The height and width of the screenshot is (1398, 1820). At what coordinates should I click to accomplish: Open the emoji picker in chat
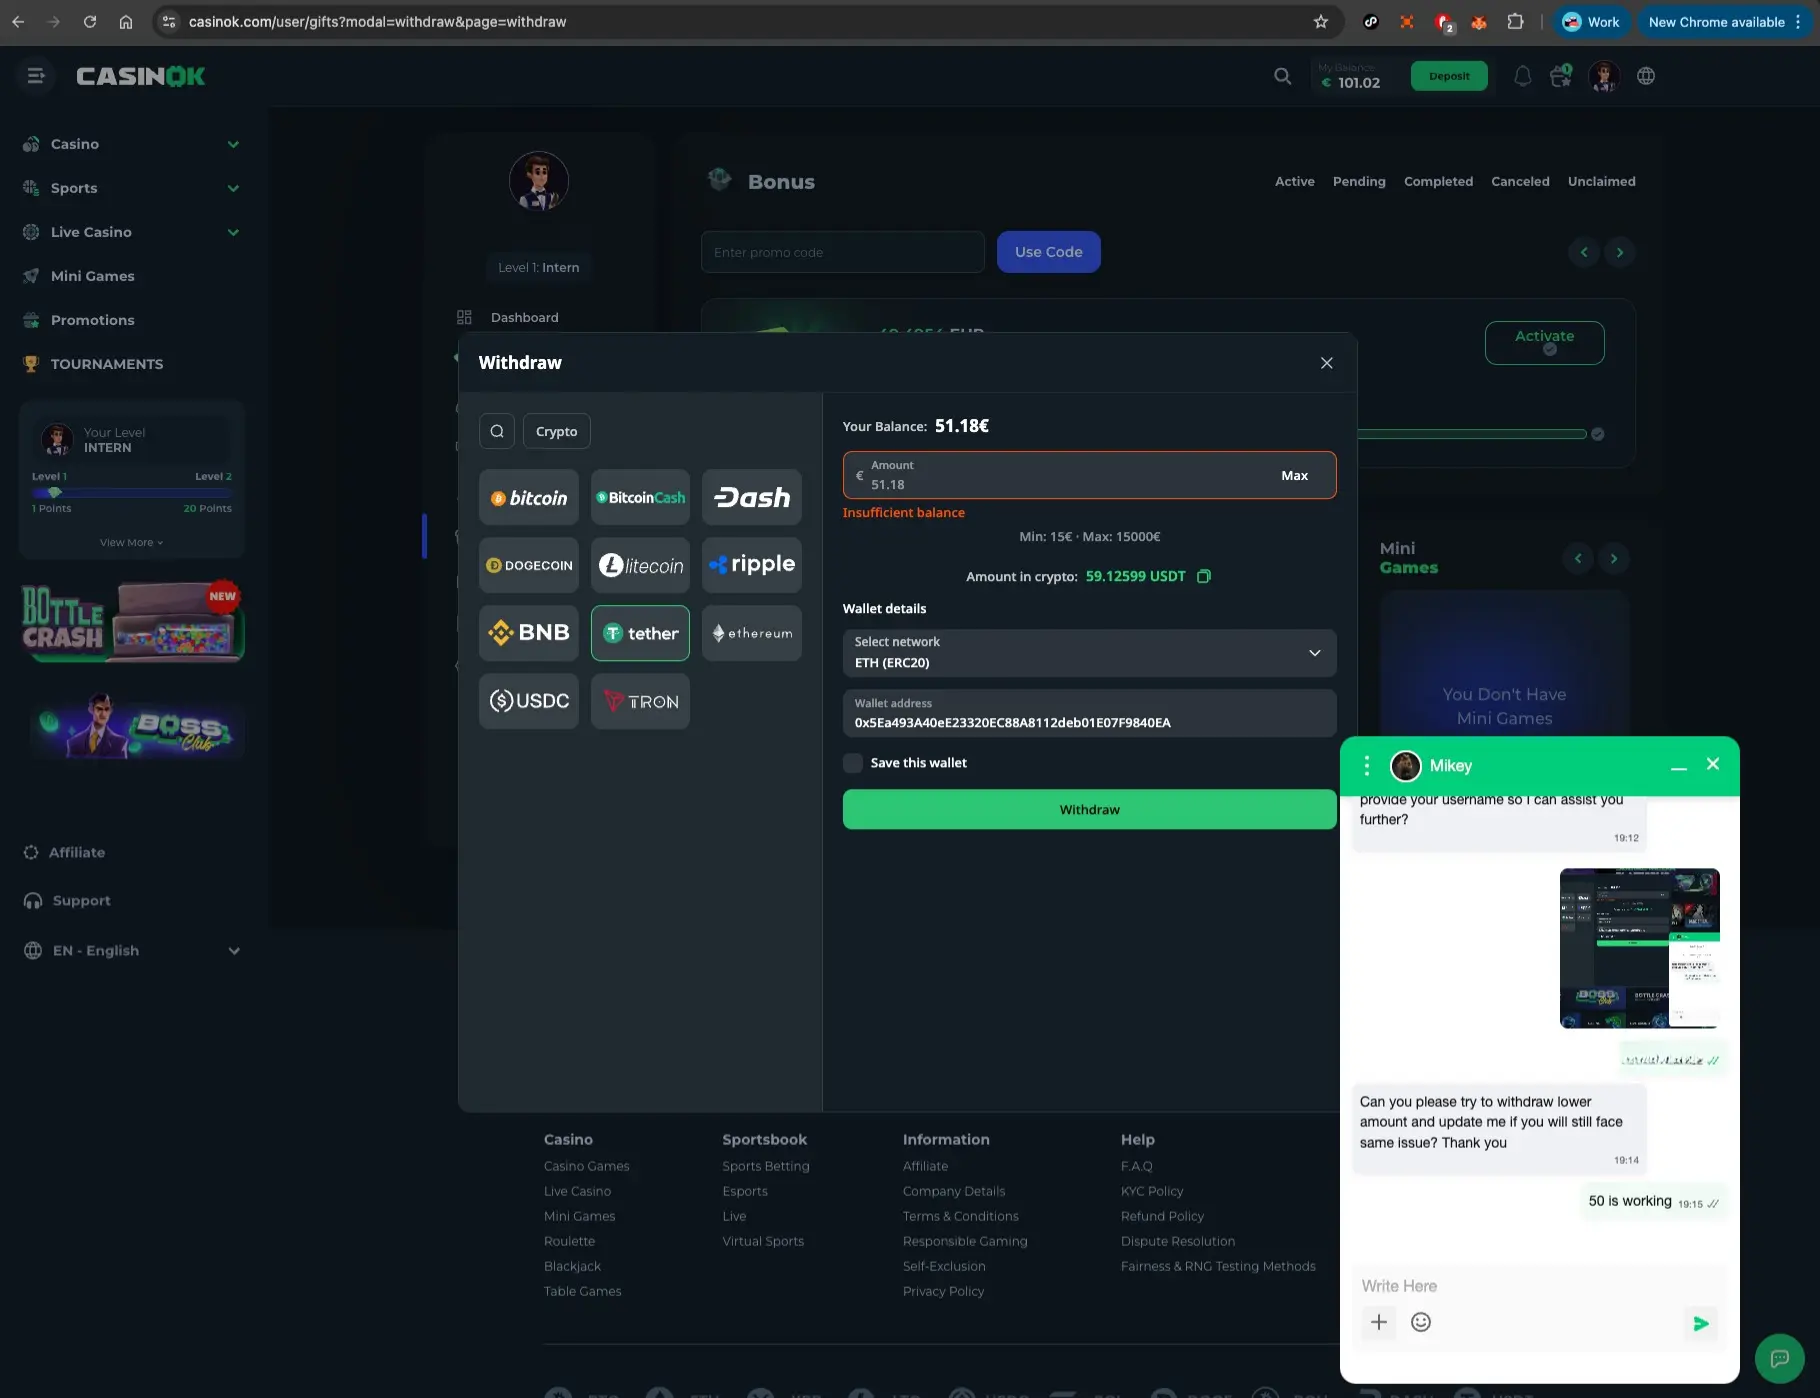[x=1421, y=1322]
